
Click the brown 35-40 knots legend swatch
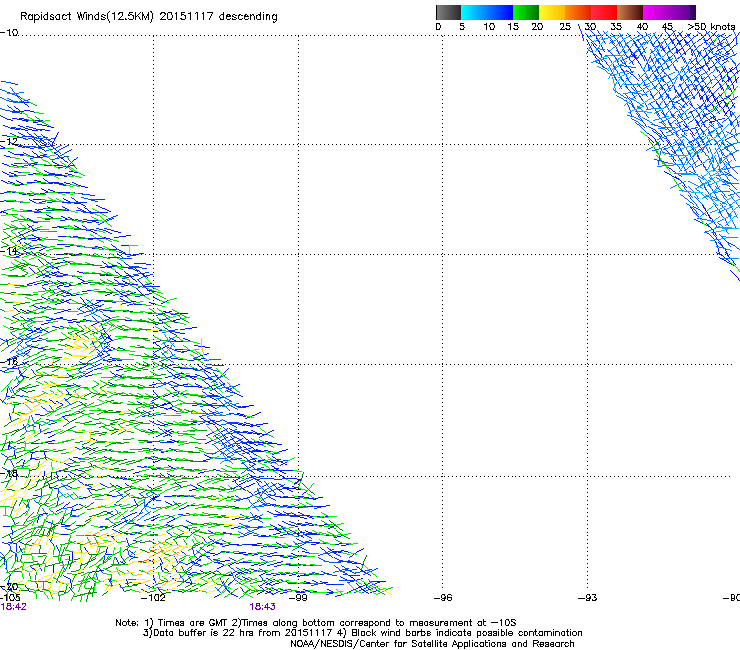(630, 12)
